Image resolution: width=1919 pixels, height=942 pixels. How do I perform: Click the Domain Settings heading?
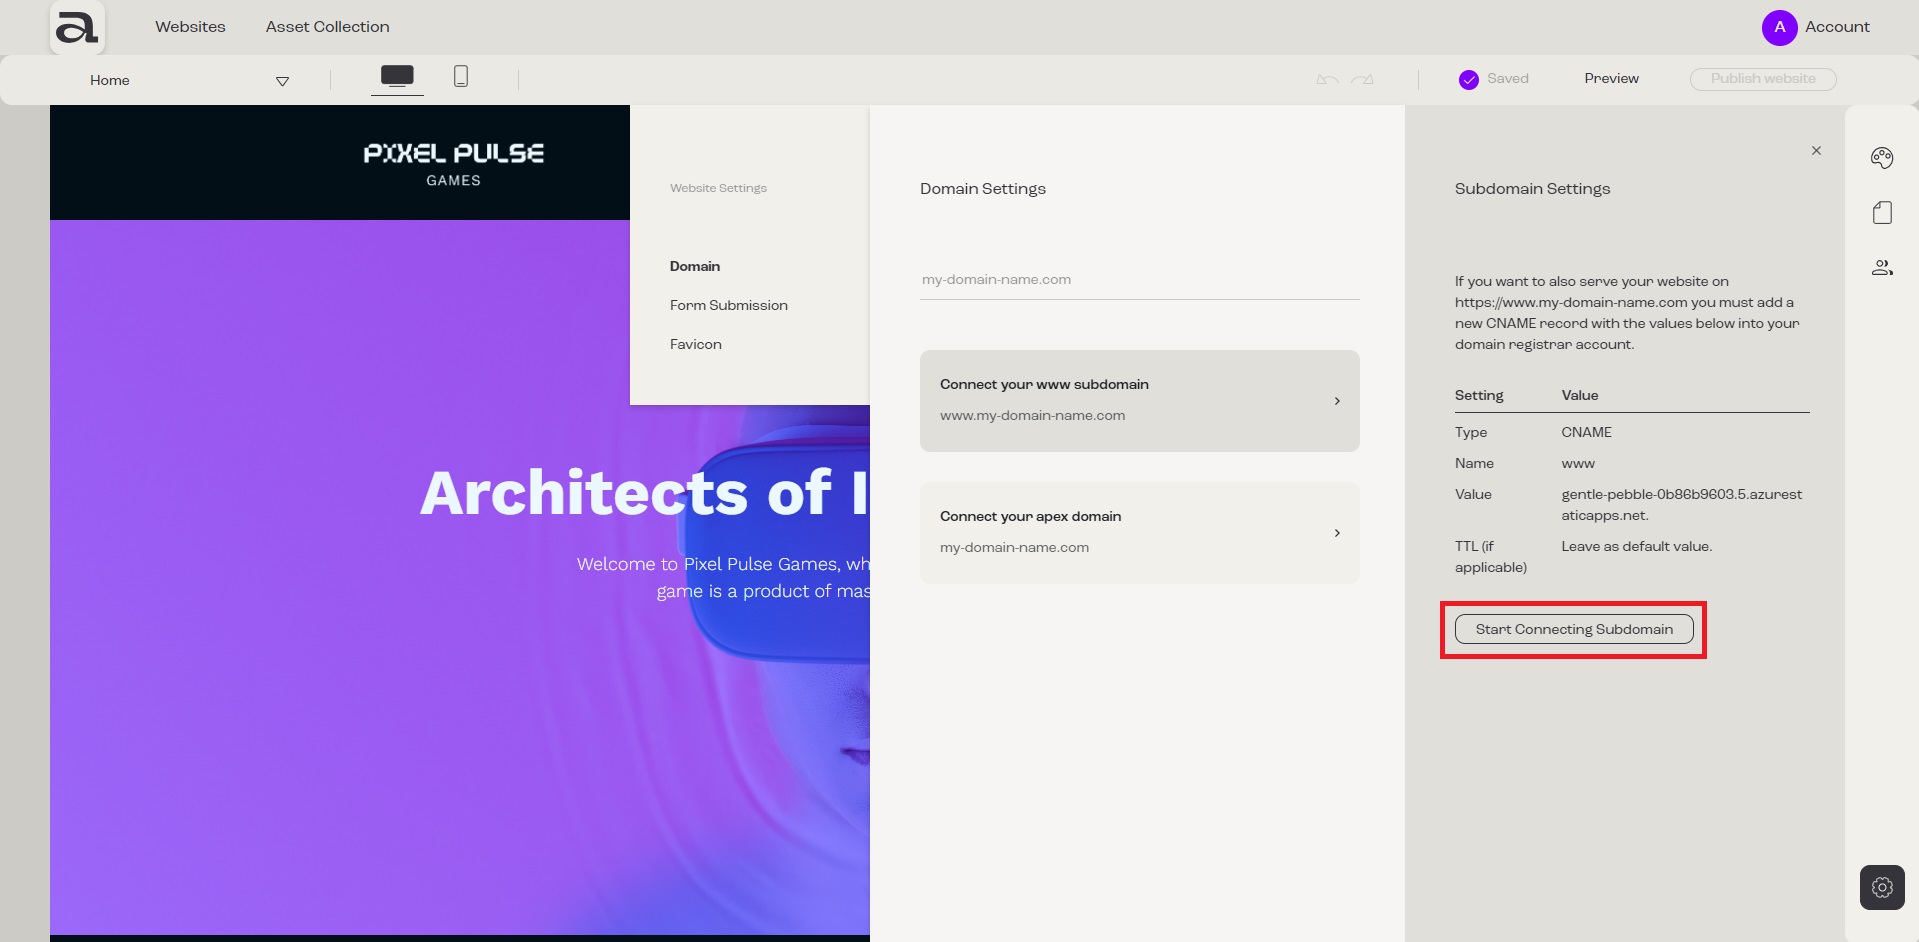click(983, 189)
